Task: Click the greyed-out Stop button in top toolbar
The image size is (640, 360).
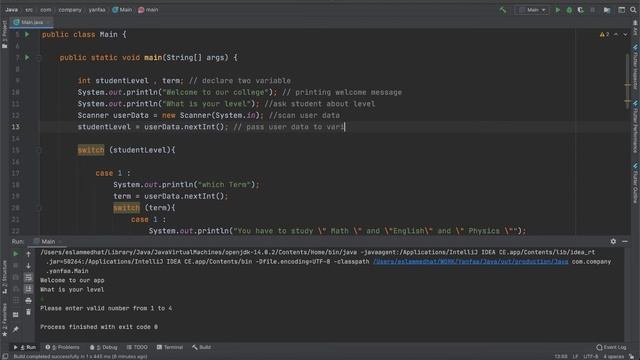Action: pyautogui.click(x=593, y=10)
